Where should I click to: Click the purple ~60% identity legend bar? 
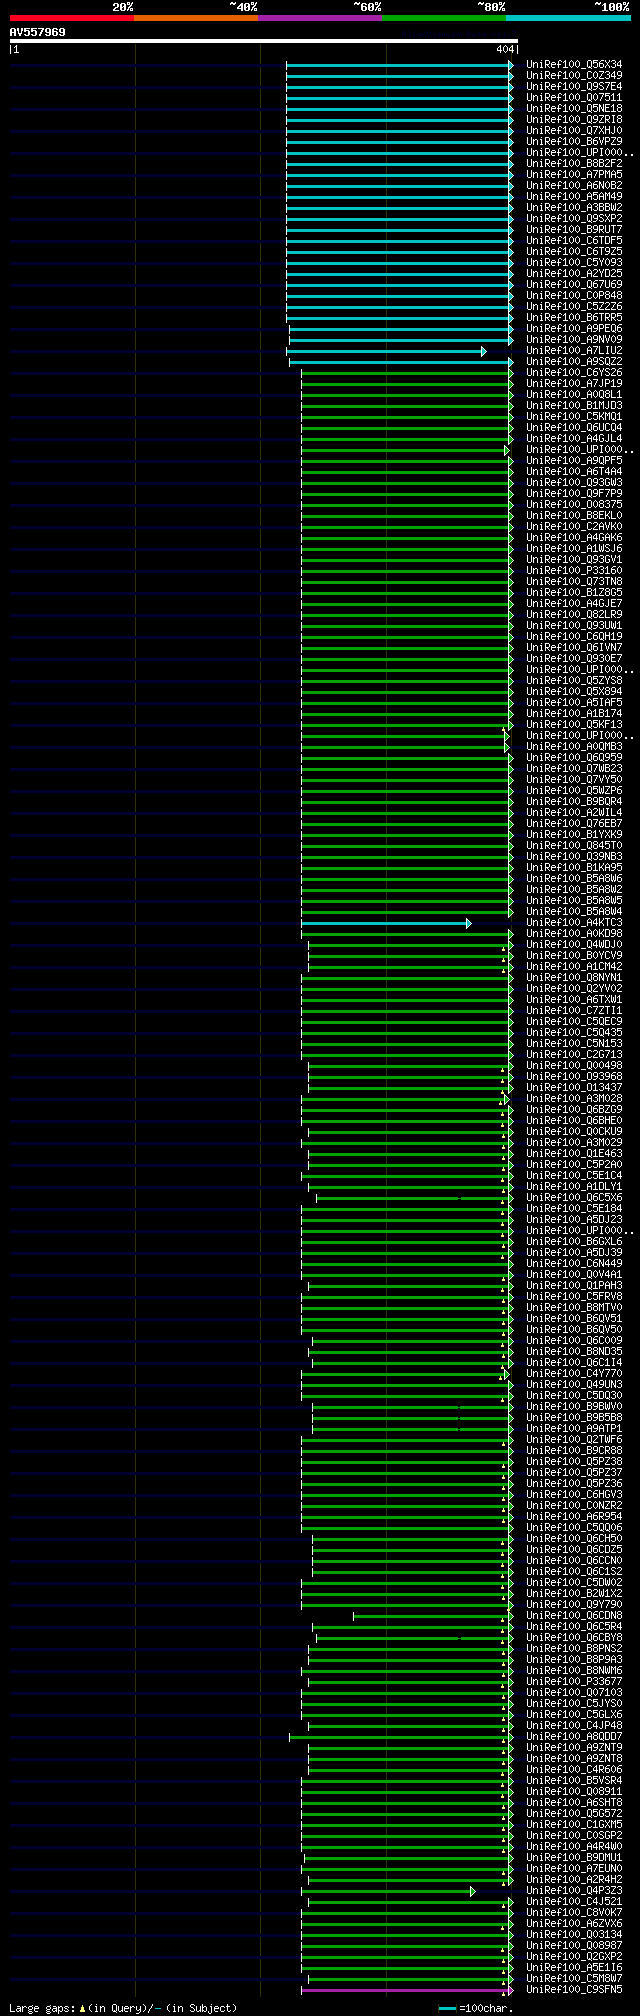(x=320, y=18)
